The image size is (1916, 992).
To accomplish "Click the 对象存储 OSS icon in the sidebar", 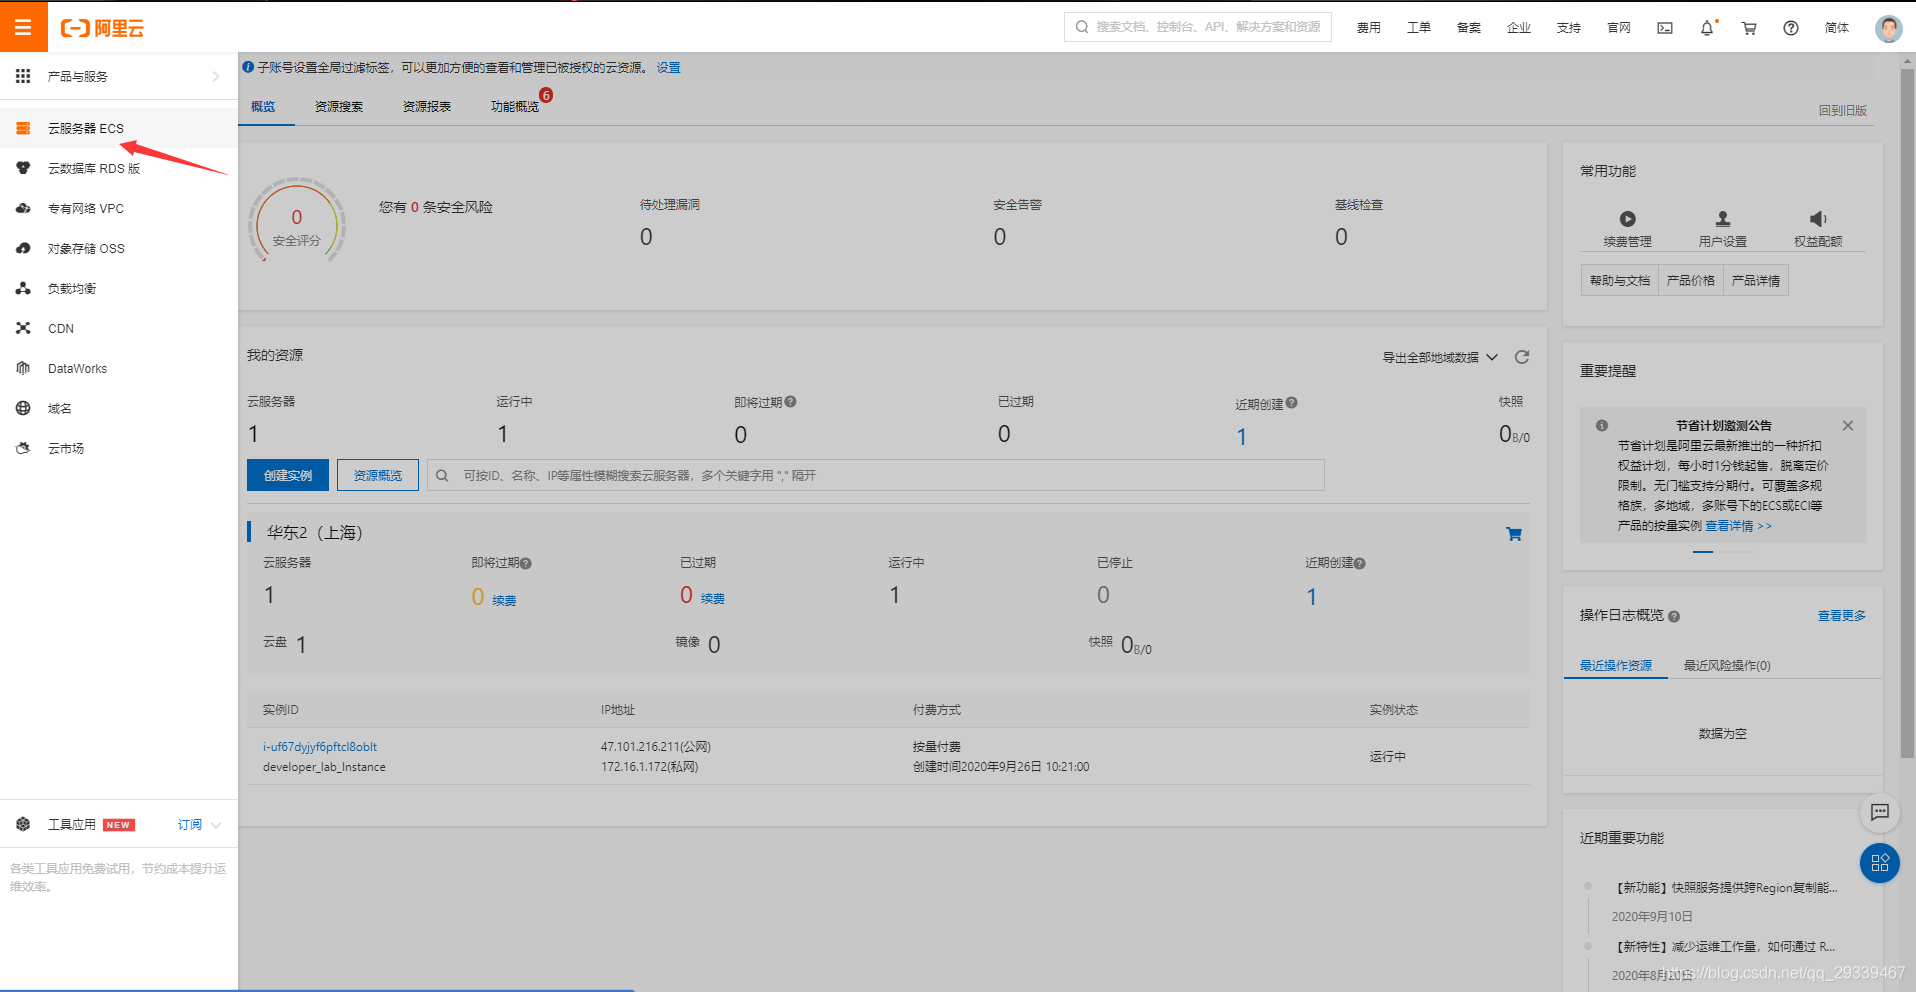I will coord(23,248).
